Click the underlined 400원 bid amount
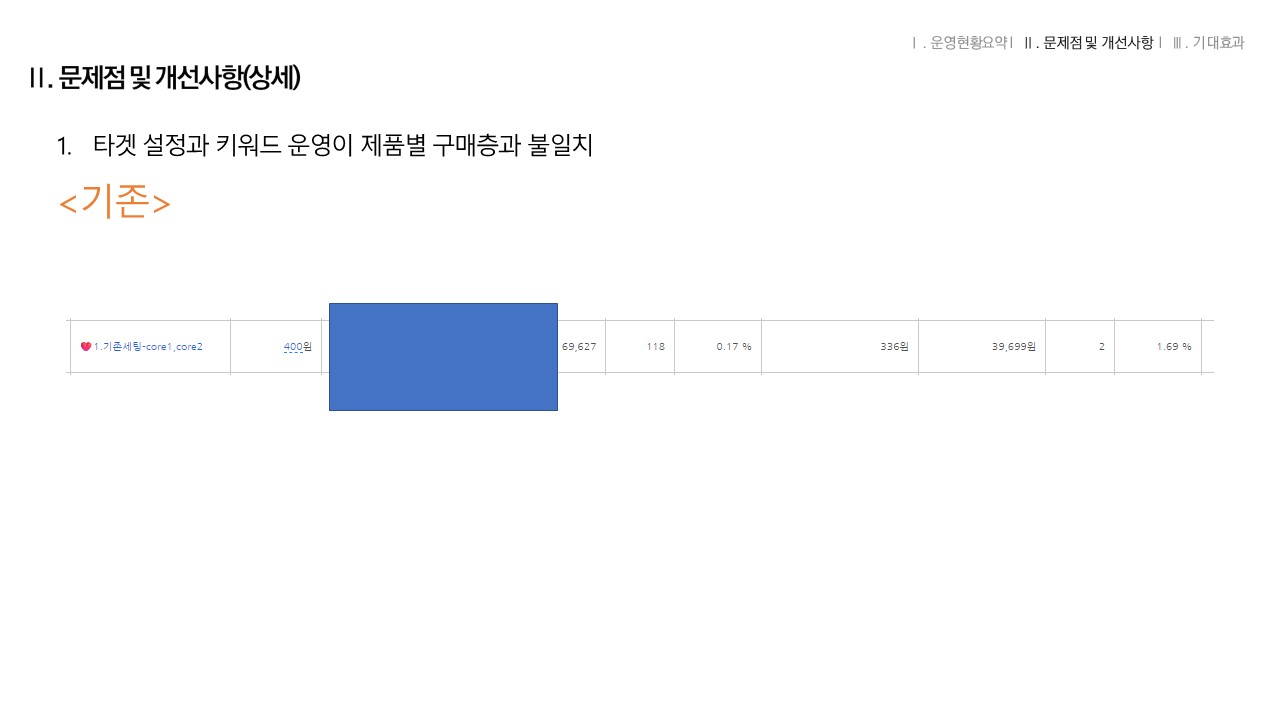 (293, 347)
